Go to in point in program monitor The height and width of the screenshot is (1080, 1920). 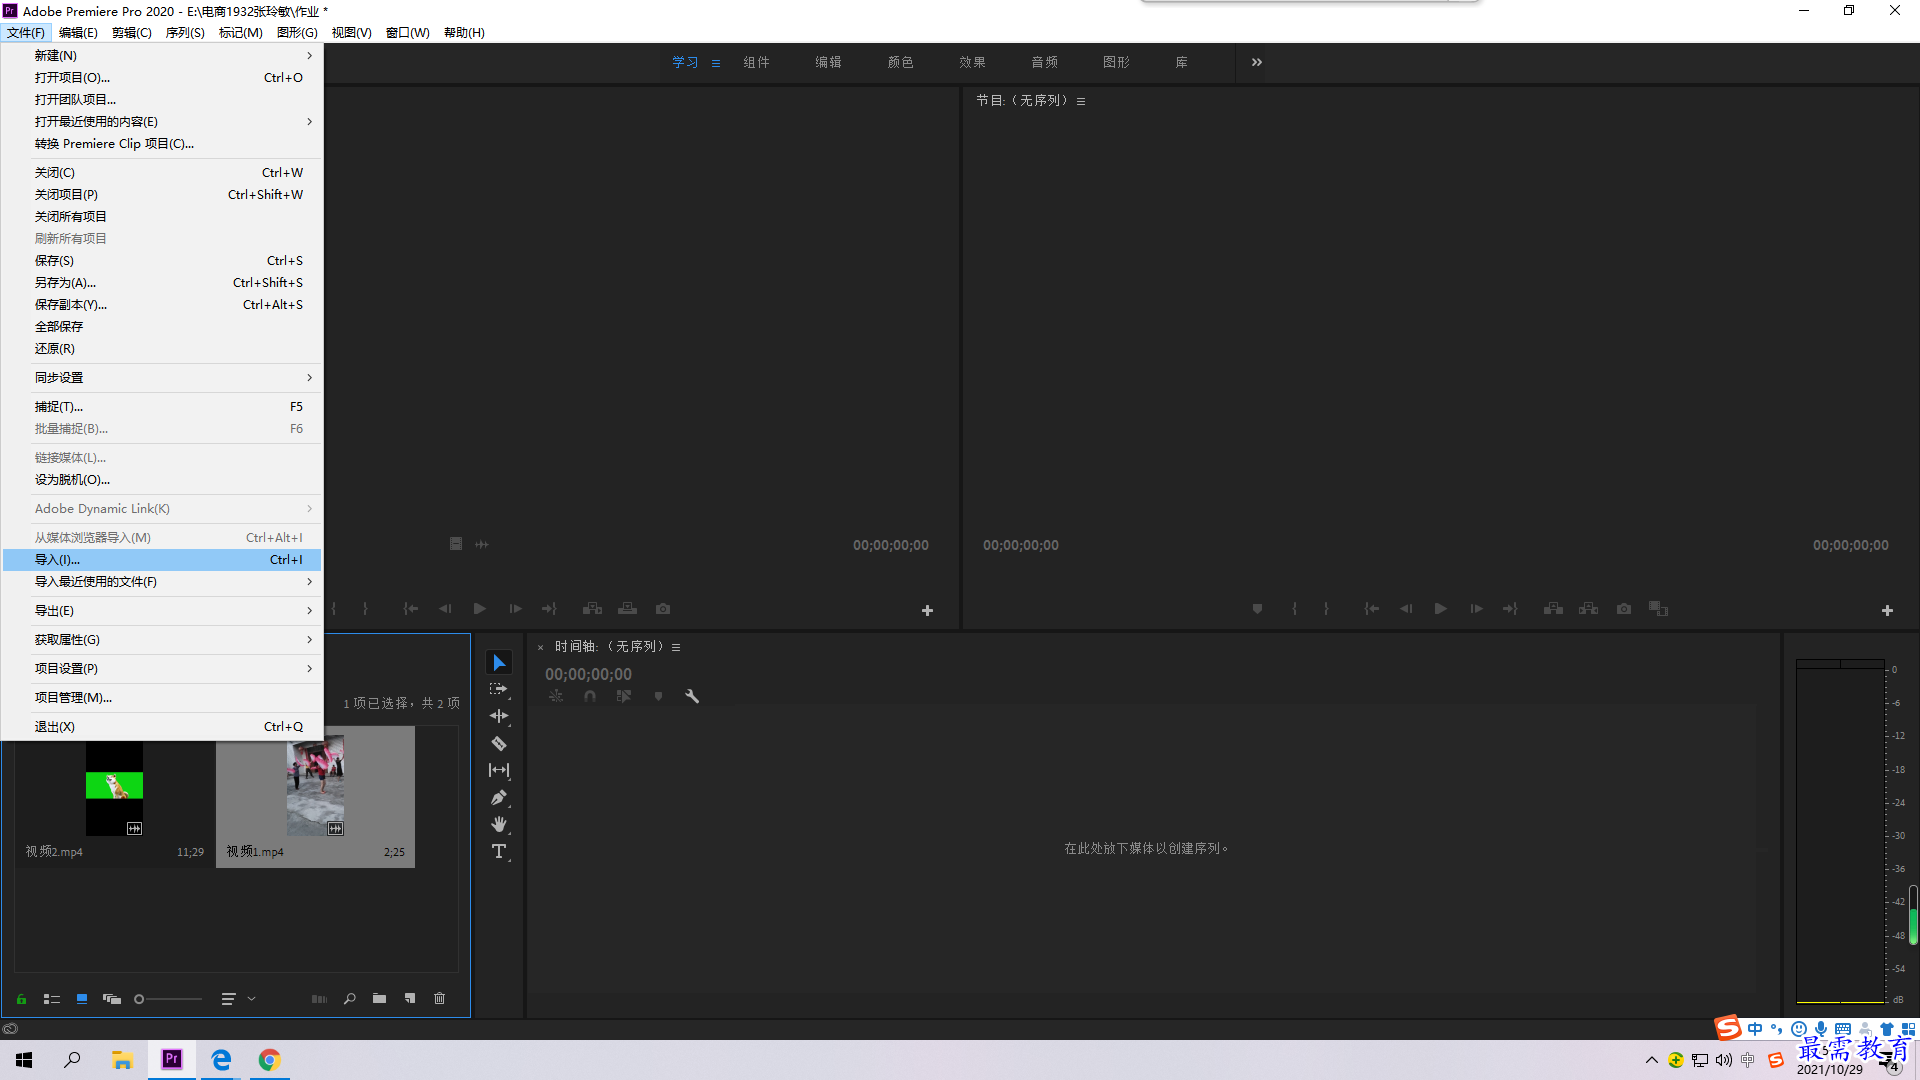coord(1372,609)
